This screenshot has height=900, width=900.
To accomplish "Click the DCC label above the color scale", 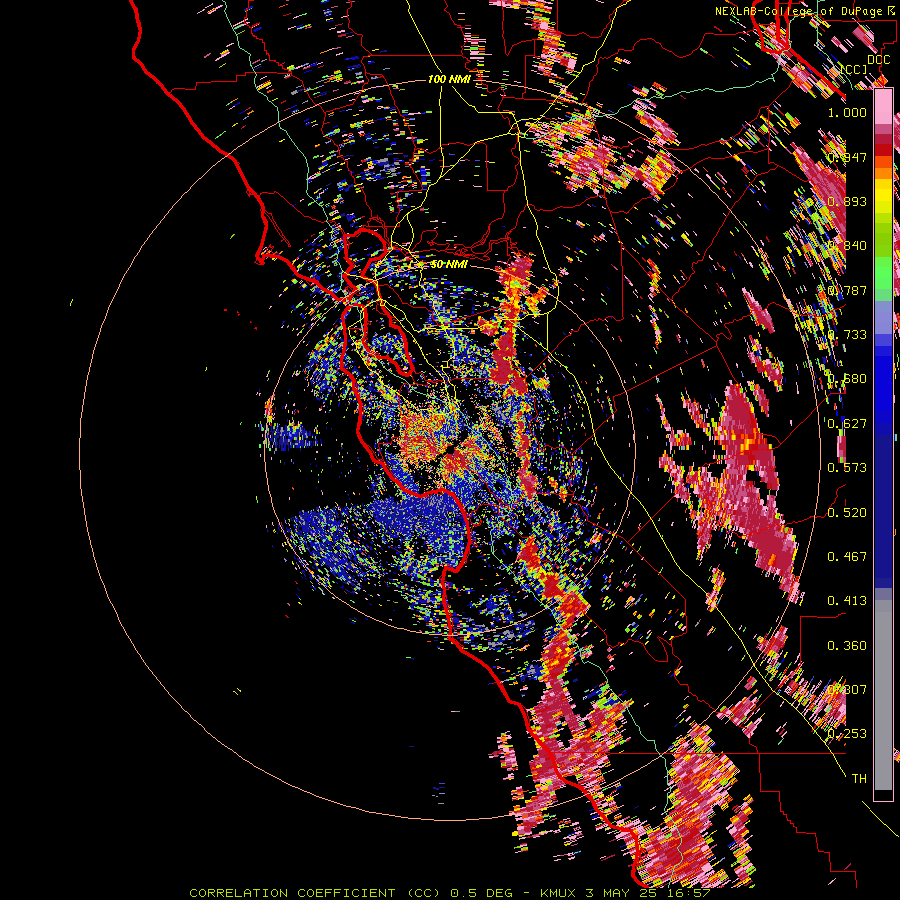I will 879,60.
